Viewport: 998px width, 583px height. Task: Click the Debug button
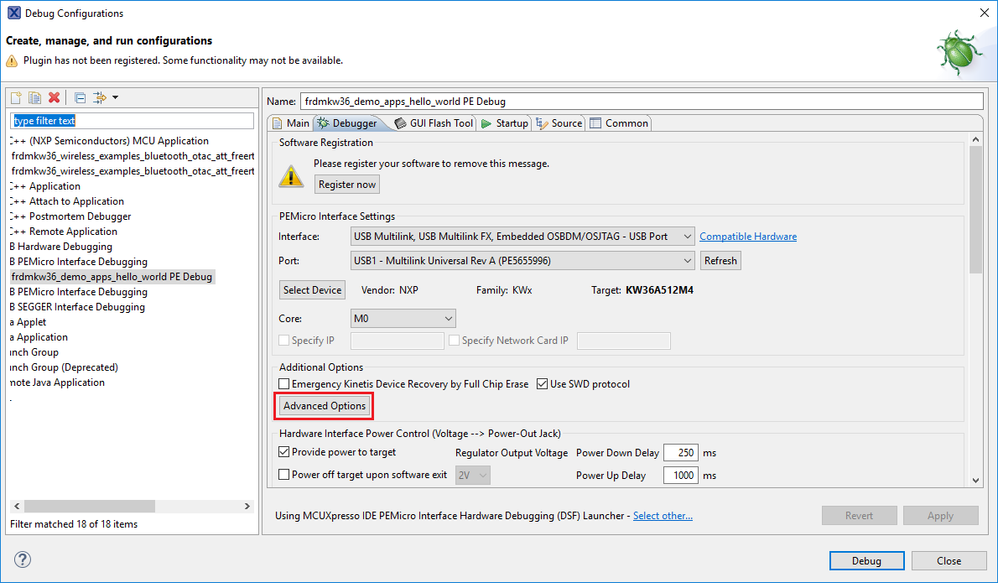[866, 561]
